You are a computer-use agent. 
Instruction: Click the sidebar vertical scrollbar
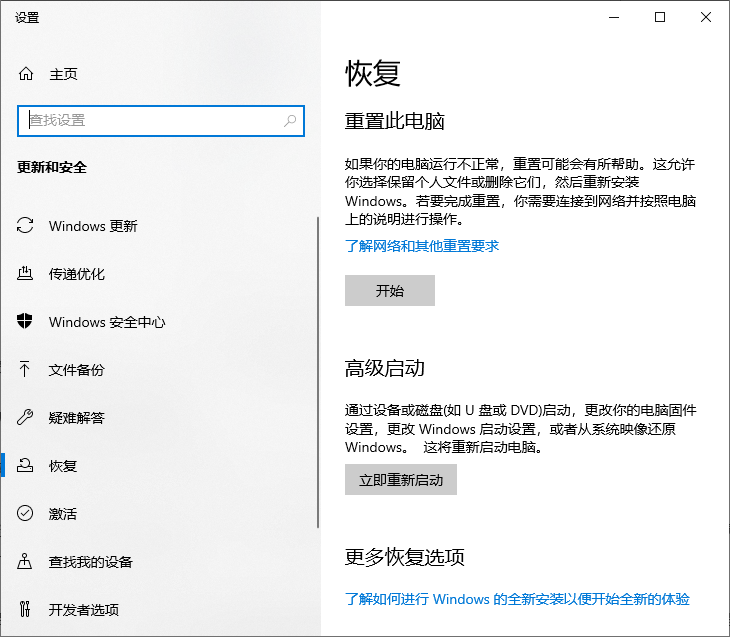tap(318, 370)
